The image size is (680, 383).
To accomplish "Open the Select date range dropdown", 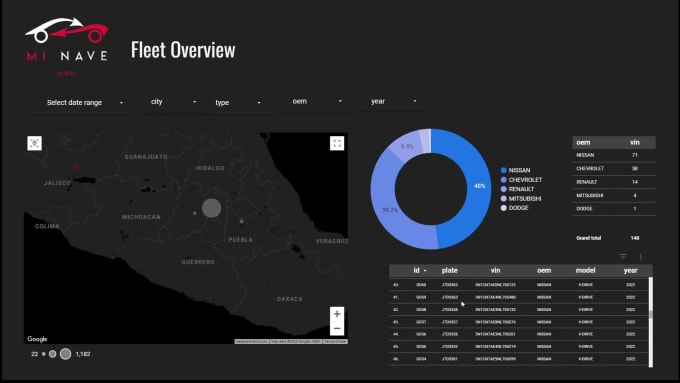I will tap(85, 102).
